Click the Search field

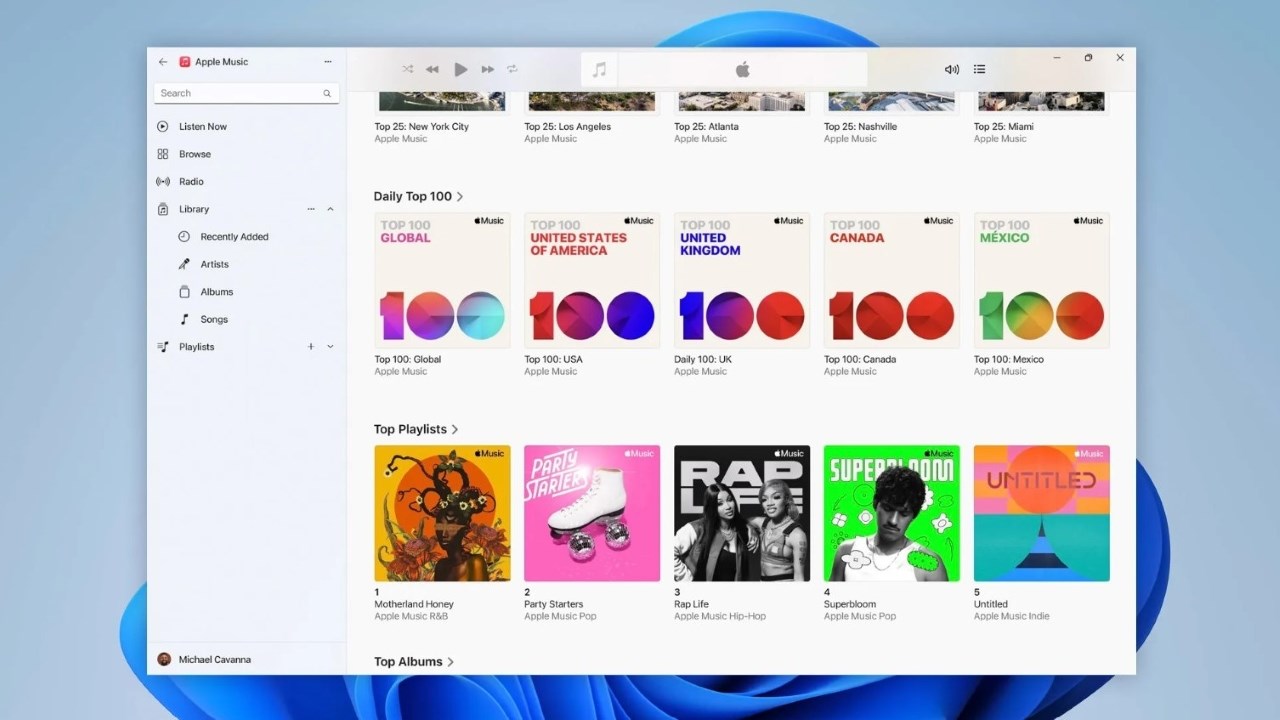[240, 92]
